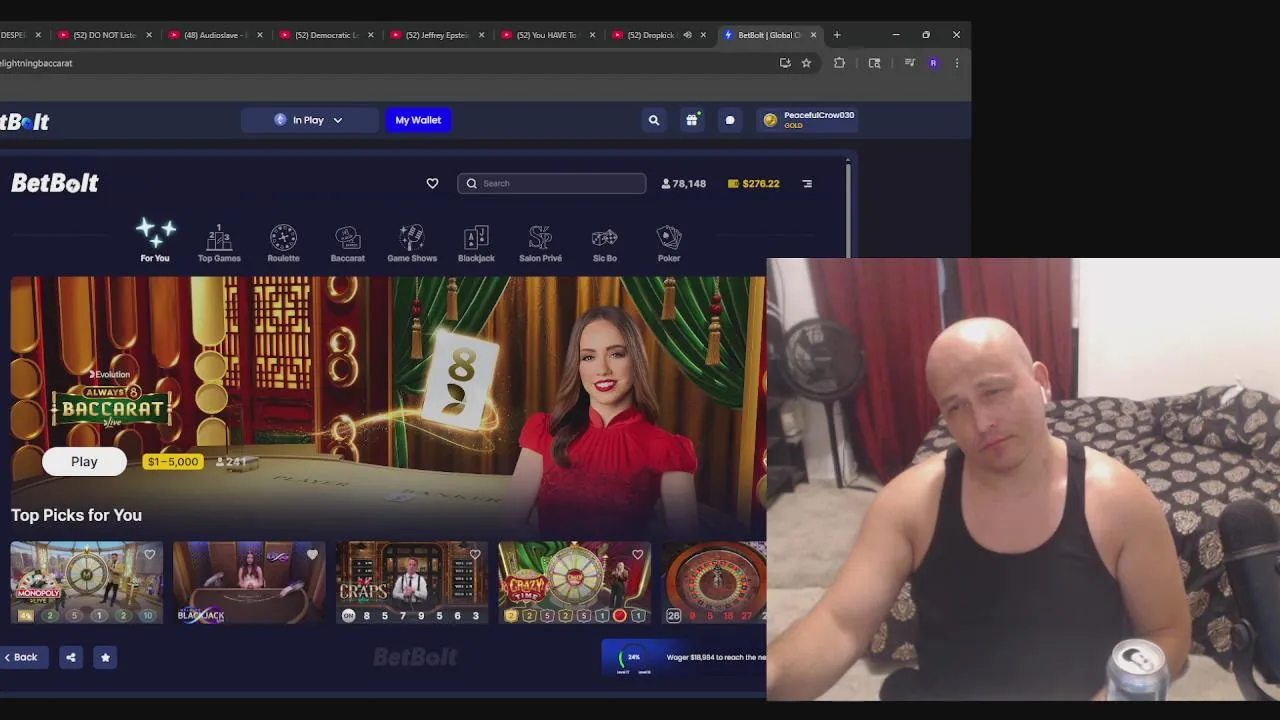Click the site search magnifier button

click(654, 120)
